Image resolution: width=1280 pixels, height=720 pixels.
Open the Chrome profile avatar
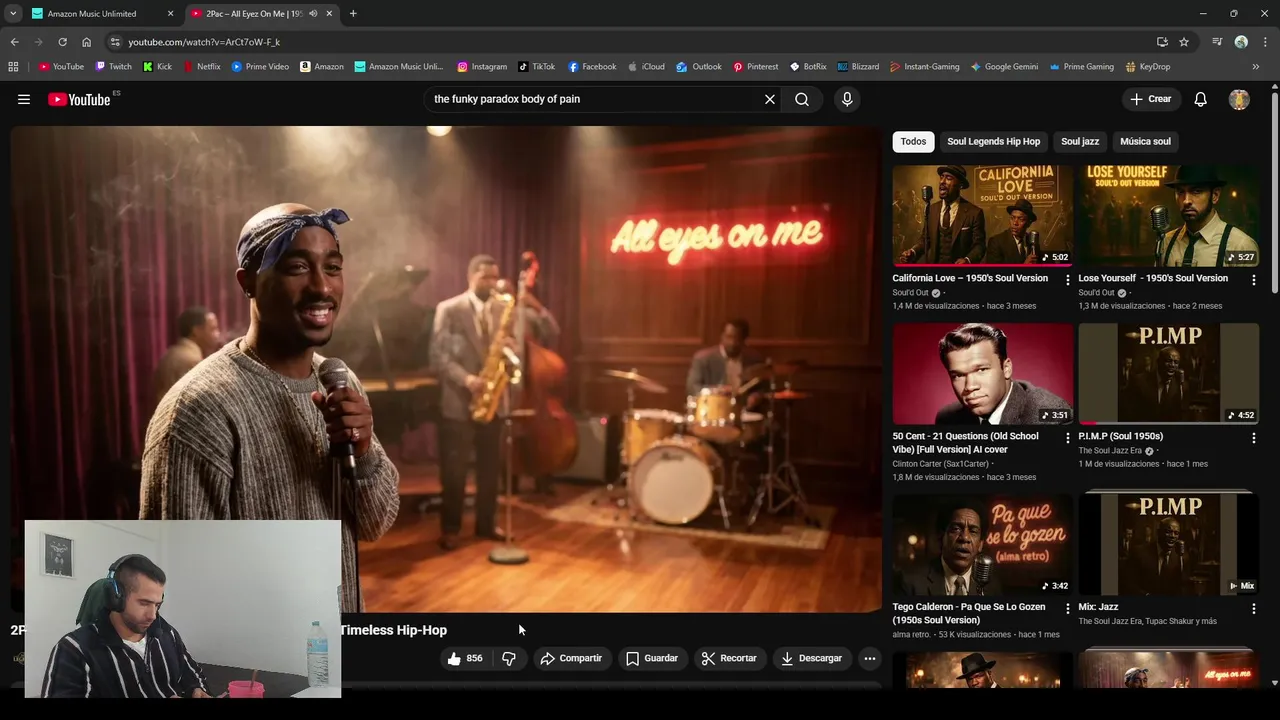coord(1241,42)
